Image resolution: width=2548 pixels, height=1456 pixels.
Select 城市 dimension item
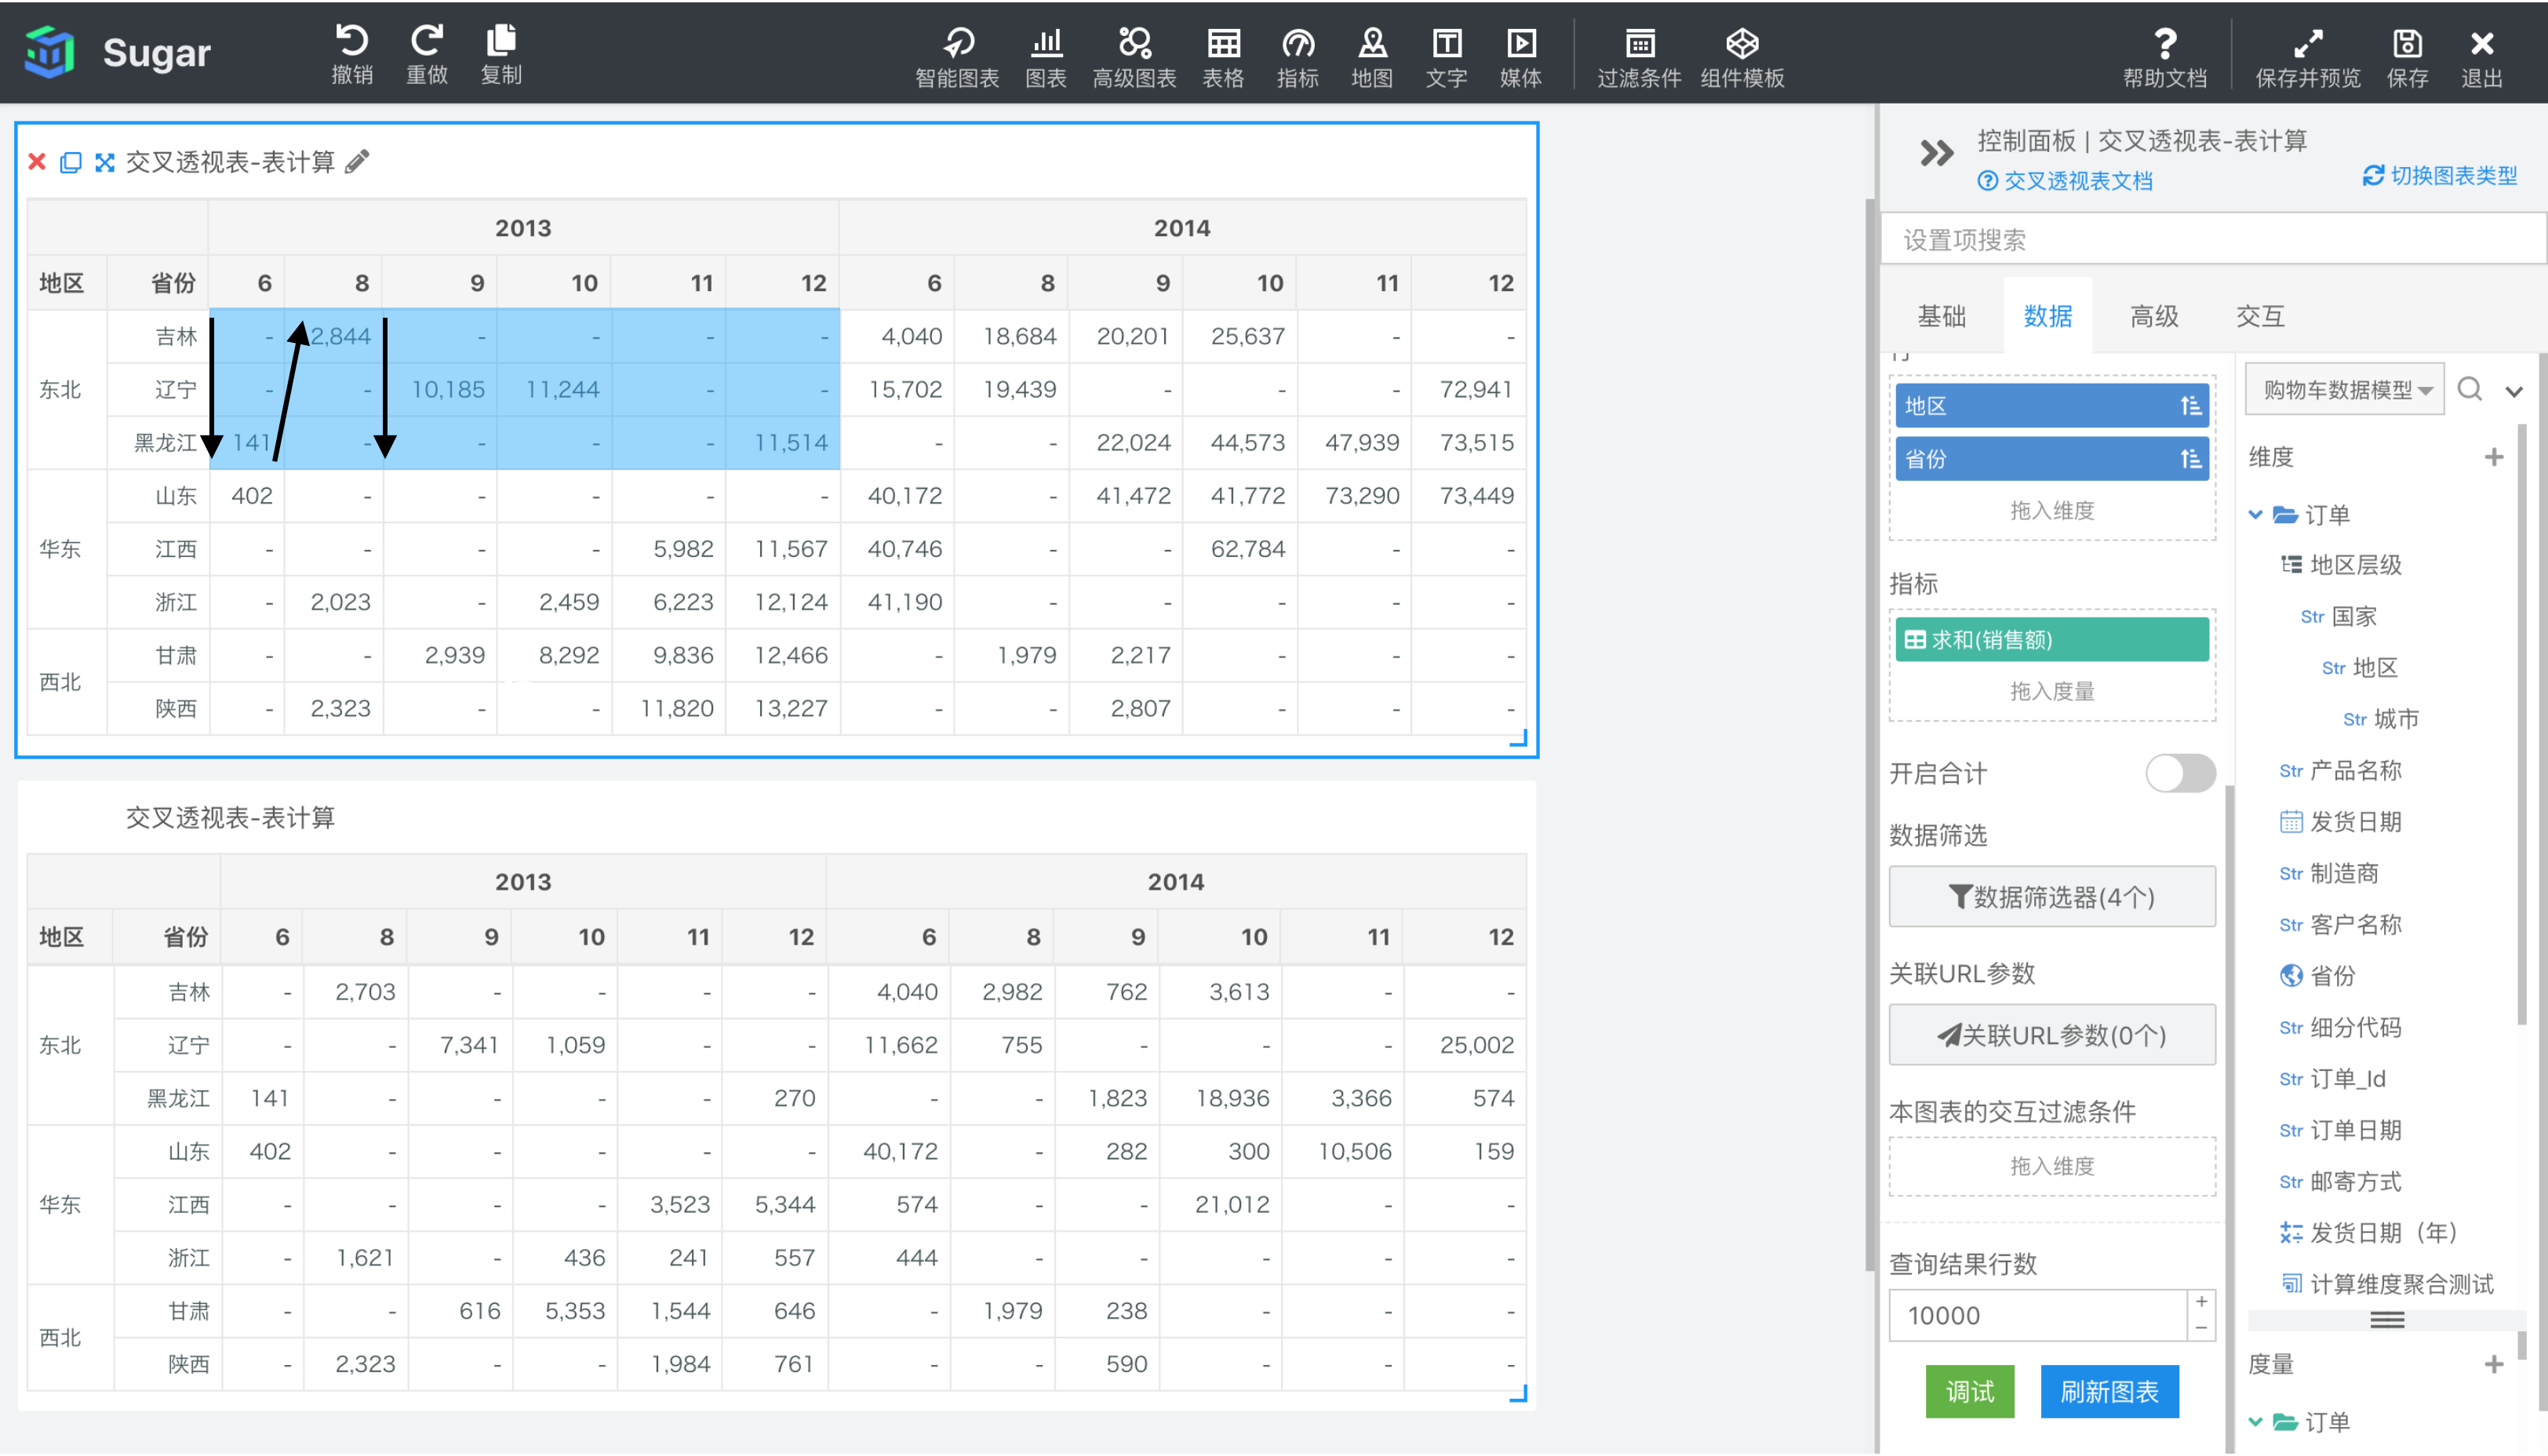click(x=2381, y=719)
